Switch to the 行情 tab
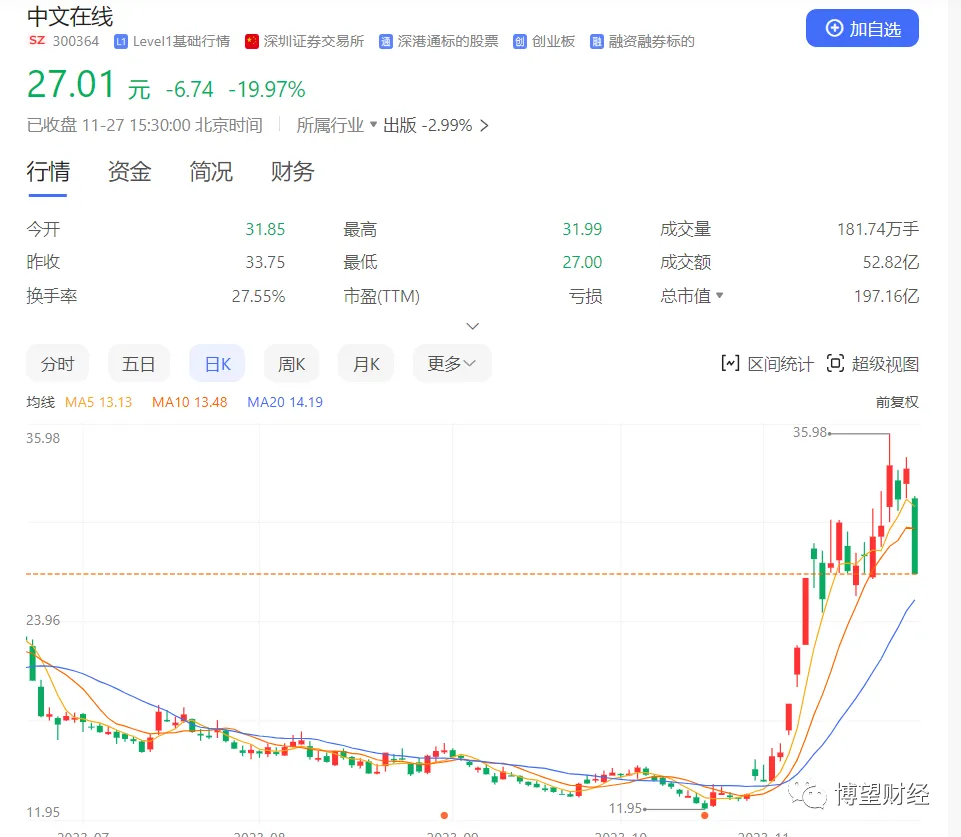The width and height of the screenshot is (961, 837). click(48, 172)
